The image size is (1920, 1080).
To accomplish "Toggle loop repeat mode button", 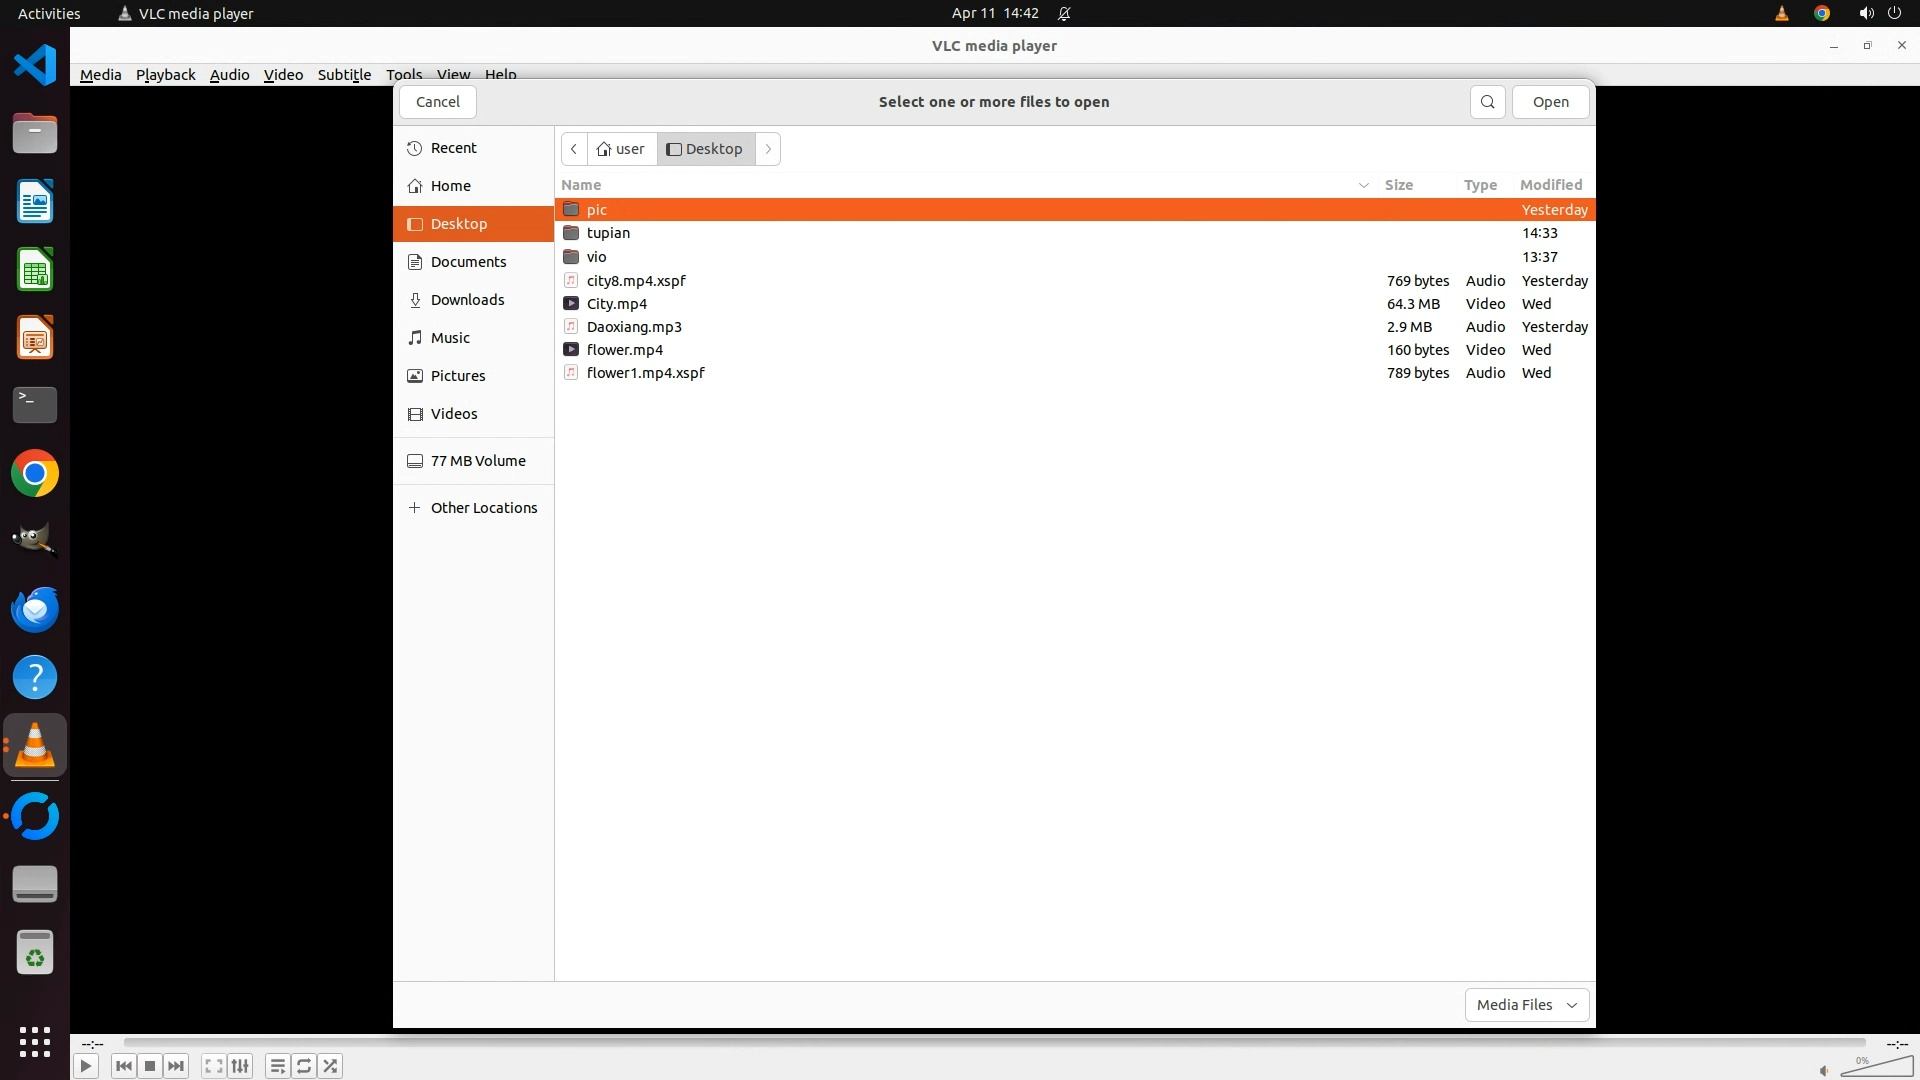I will pos(304,1066).
